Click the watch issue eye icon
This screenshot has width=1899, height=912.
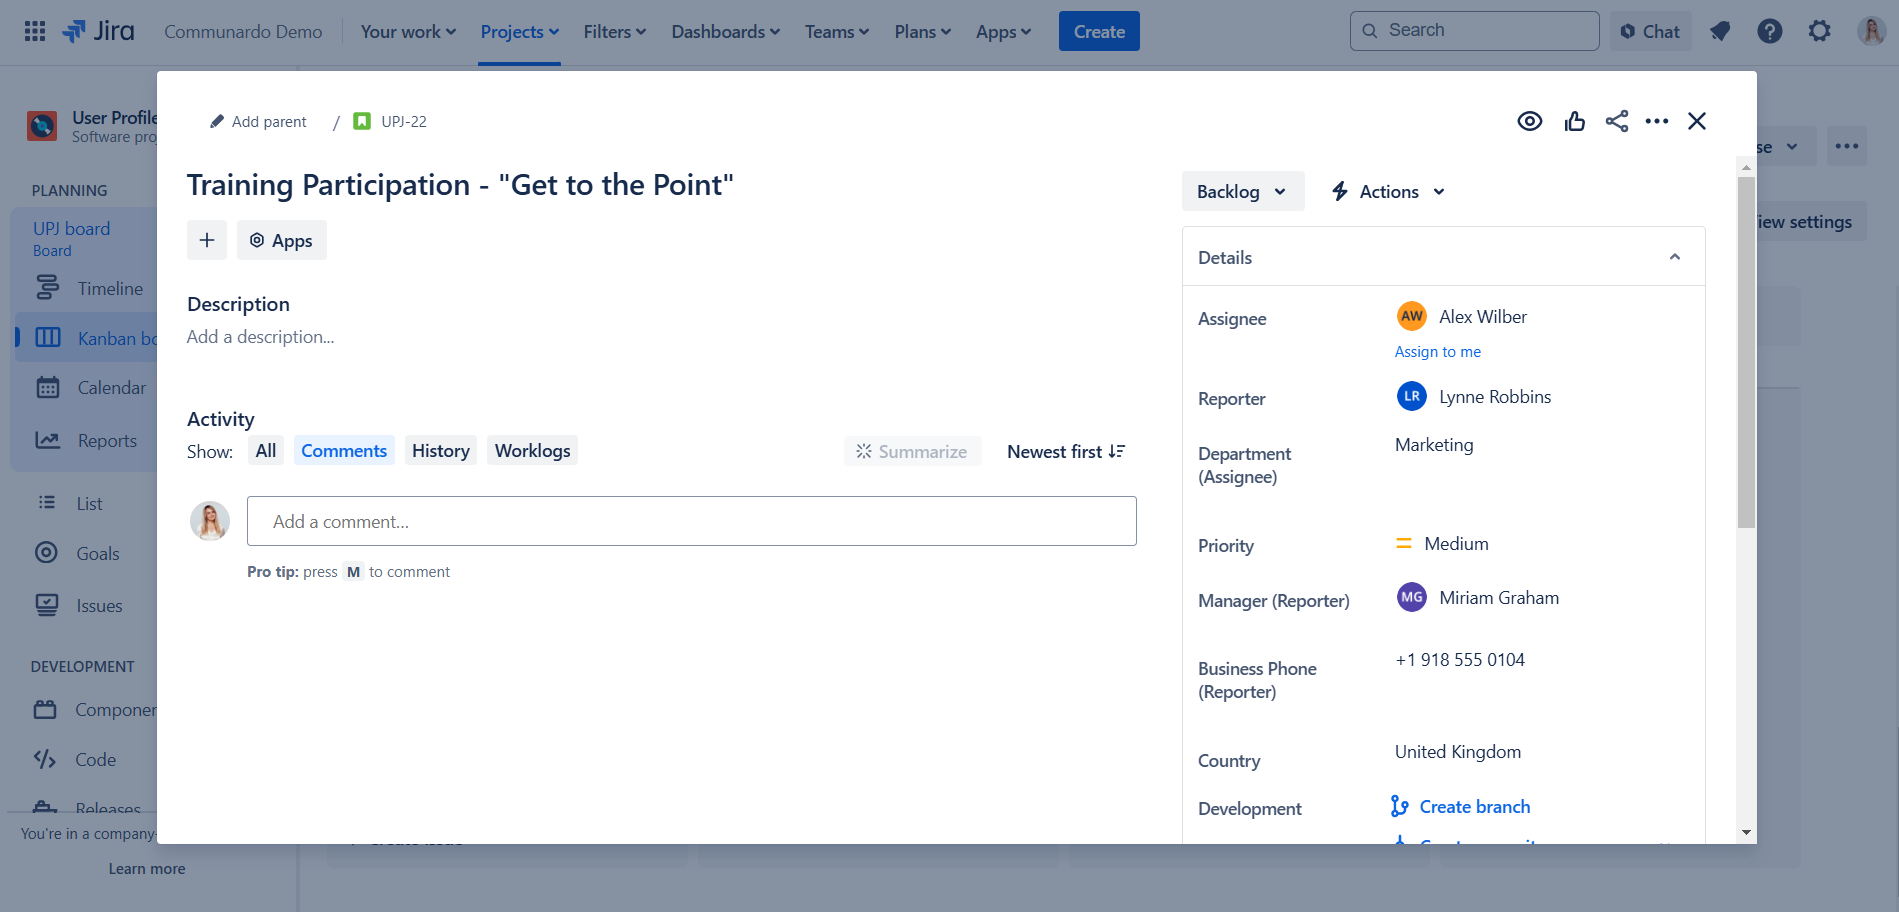[x=1529, y=121]
